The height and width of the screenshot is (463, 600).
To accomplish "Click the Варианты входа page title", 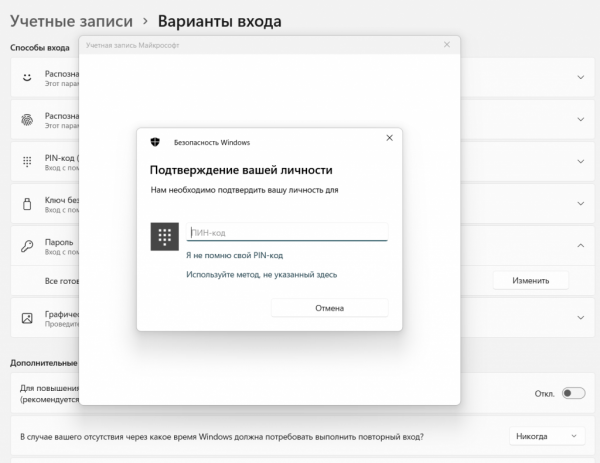I will point(220,21).
